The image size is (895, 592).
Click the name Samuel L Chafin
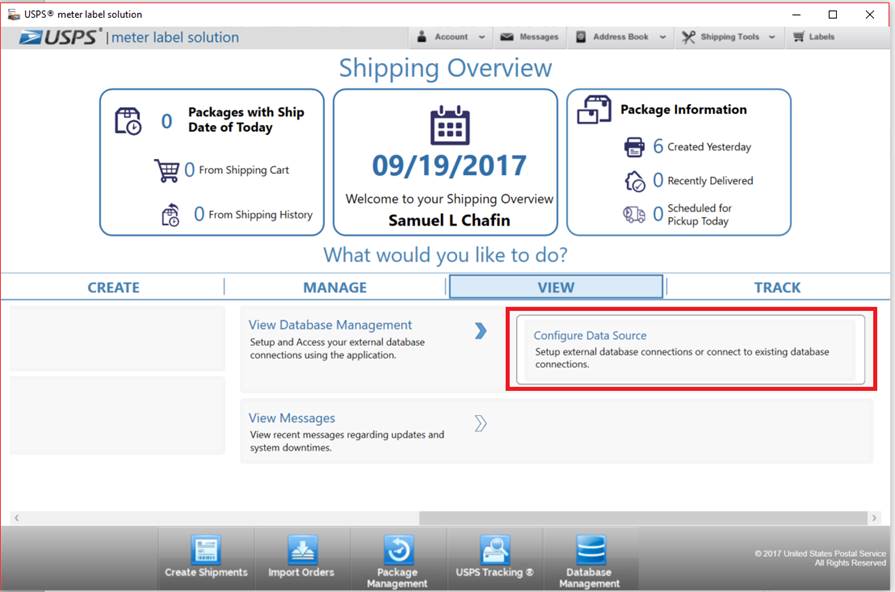(x=449, y=220)
